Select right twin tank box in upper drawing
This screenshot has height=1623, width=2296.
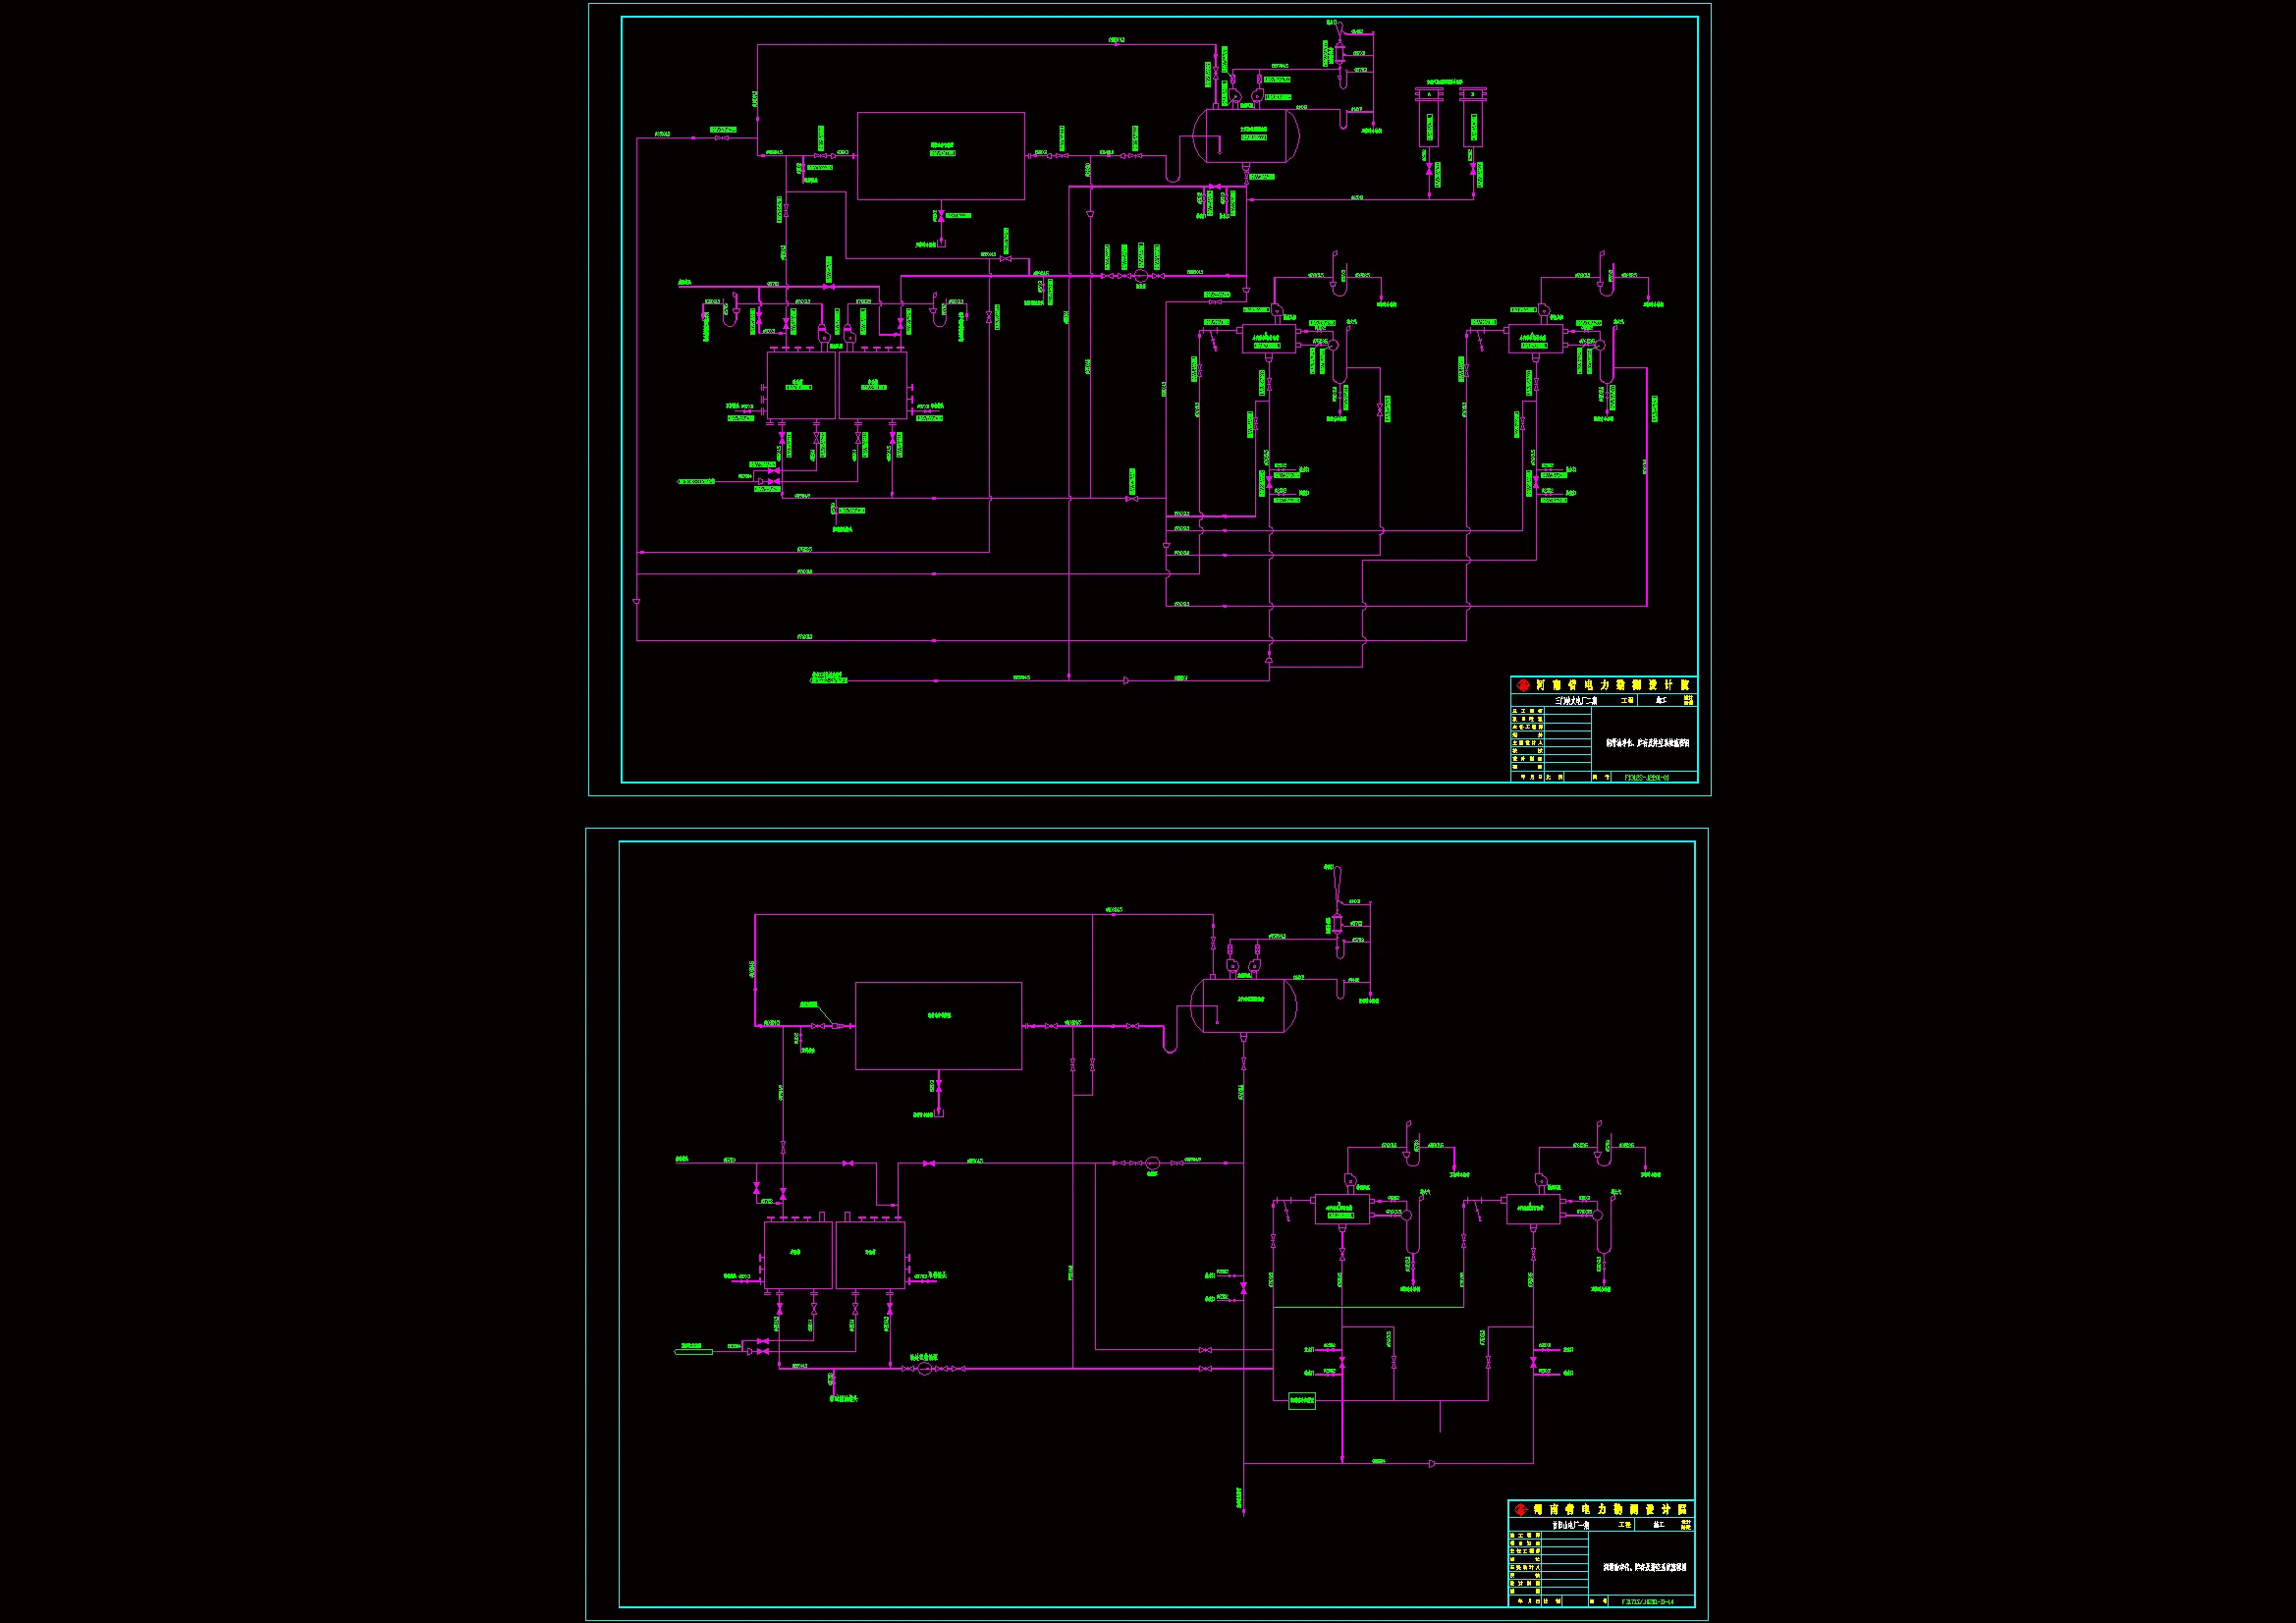[872, 385]
